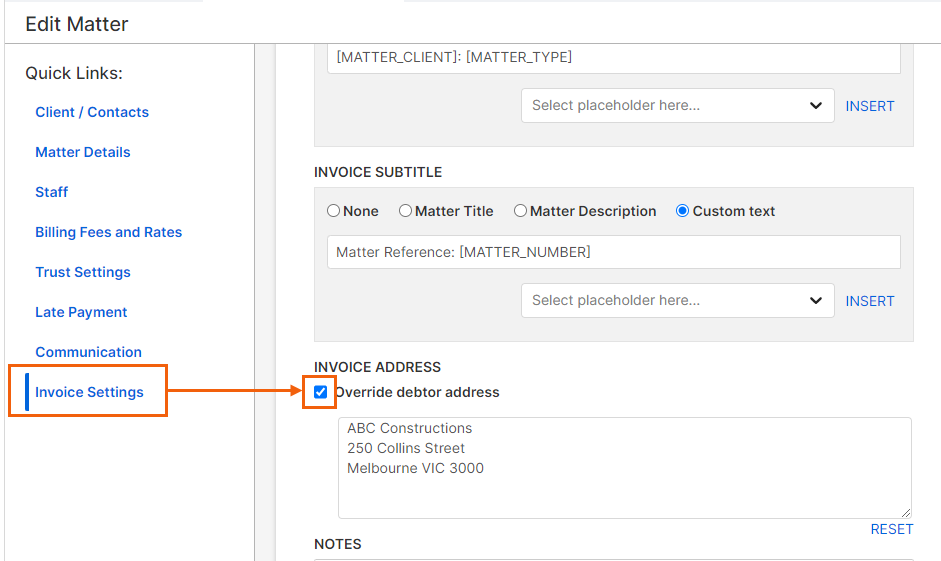Image resolution: width=941 pixels, height=561 pixels.
Task: Click RESET under the address box
Action: click(x=892, y=529)
